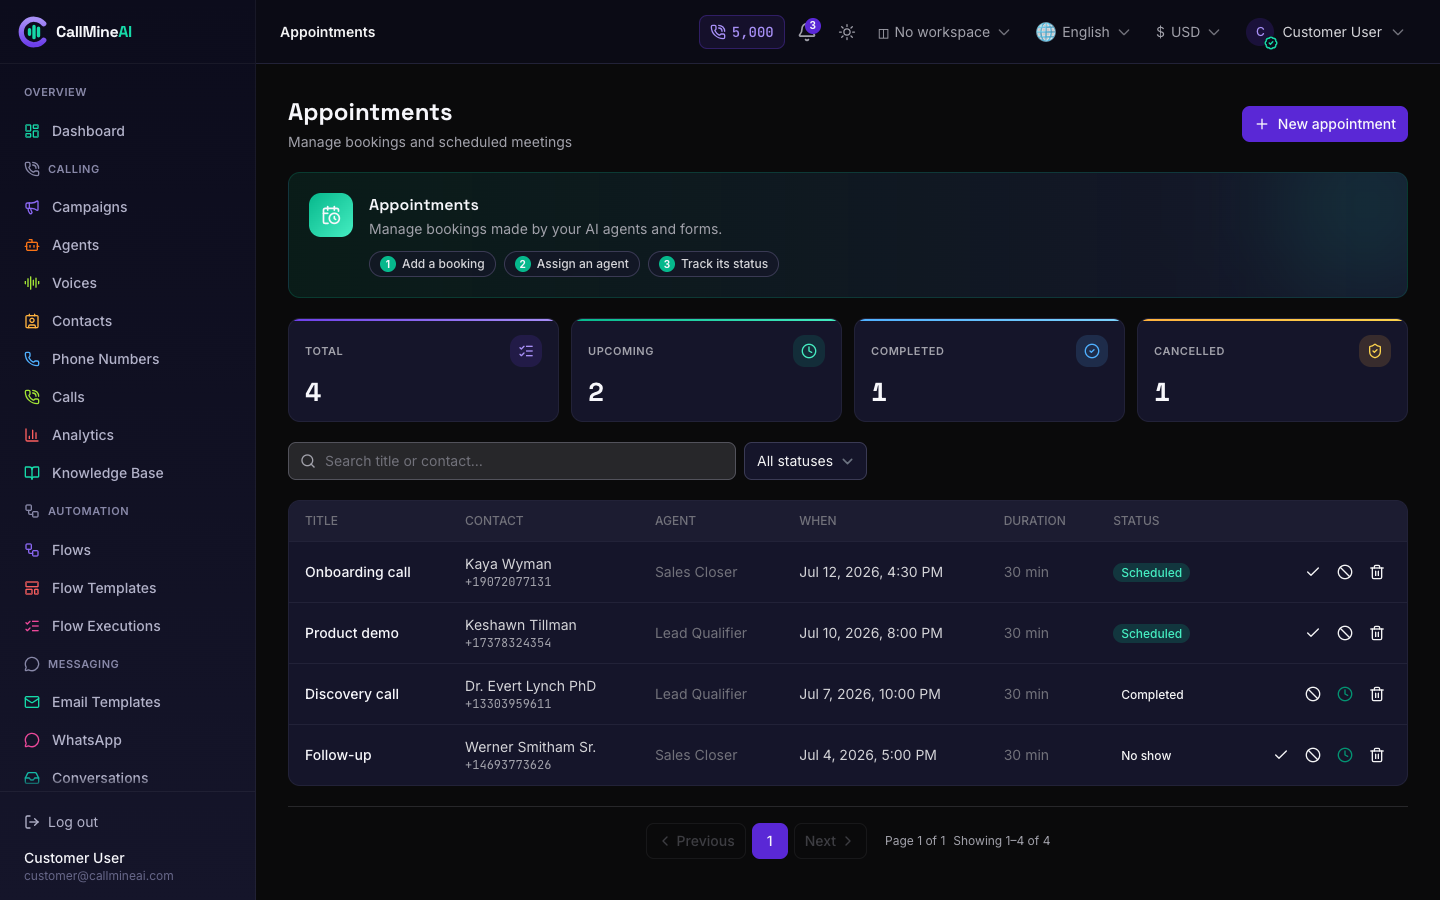Mark Follow-up as completed

click(x=1281, y=755)
